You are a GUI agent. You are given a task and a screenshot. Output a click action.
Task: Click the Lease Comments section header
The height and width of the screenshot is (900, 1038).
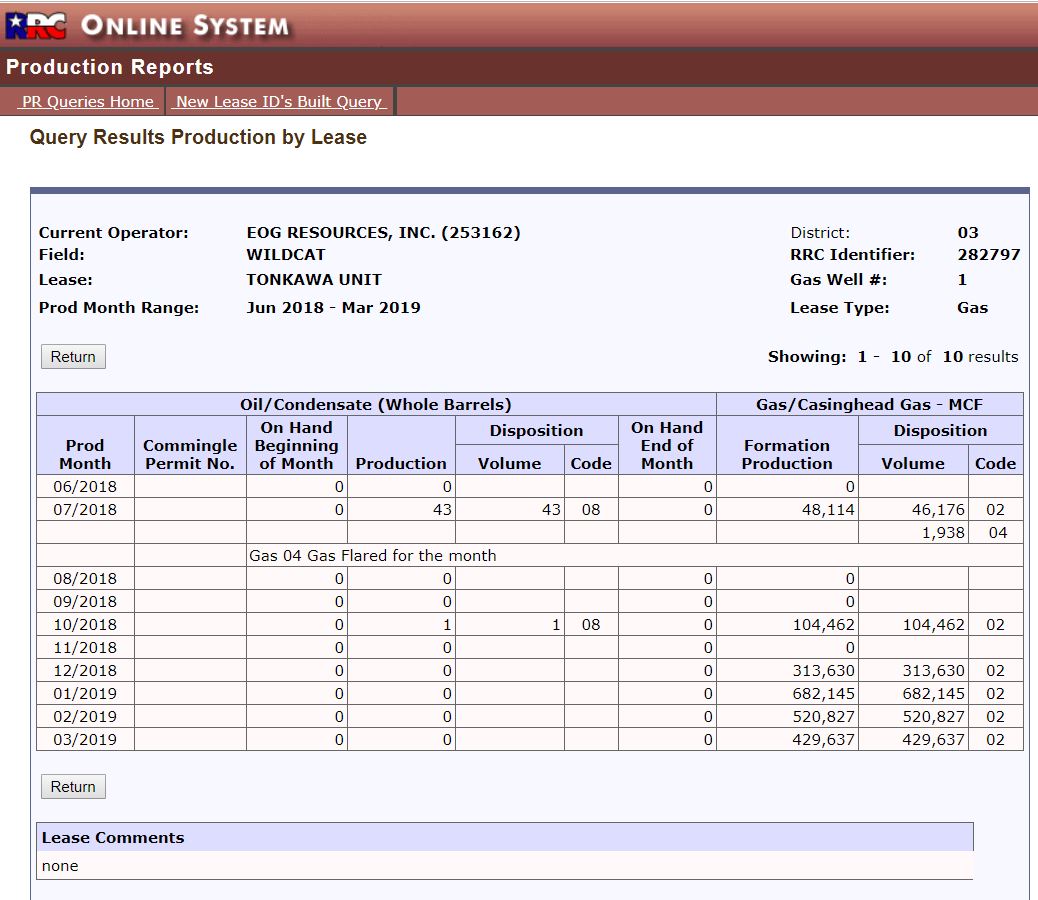click(x=112, y=837)
